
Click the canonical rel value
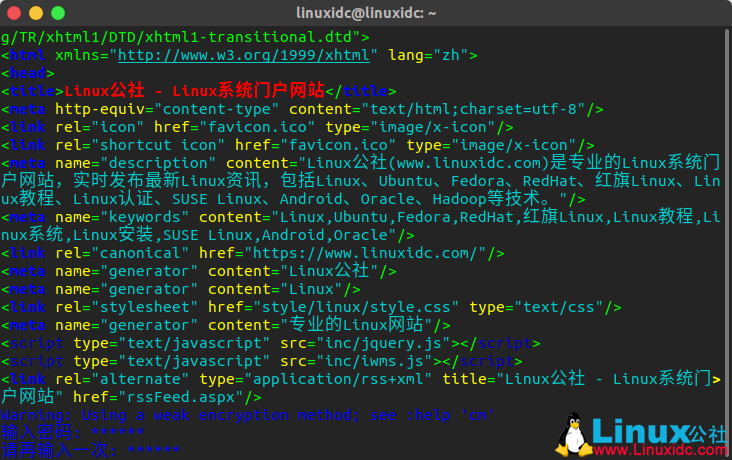click(x=140, y=253)
